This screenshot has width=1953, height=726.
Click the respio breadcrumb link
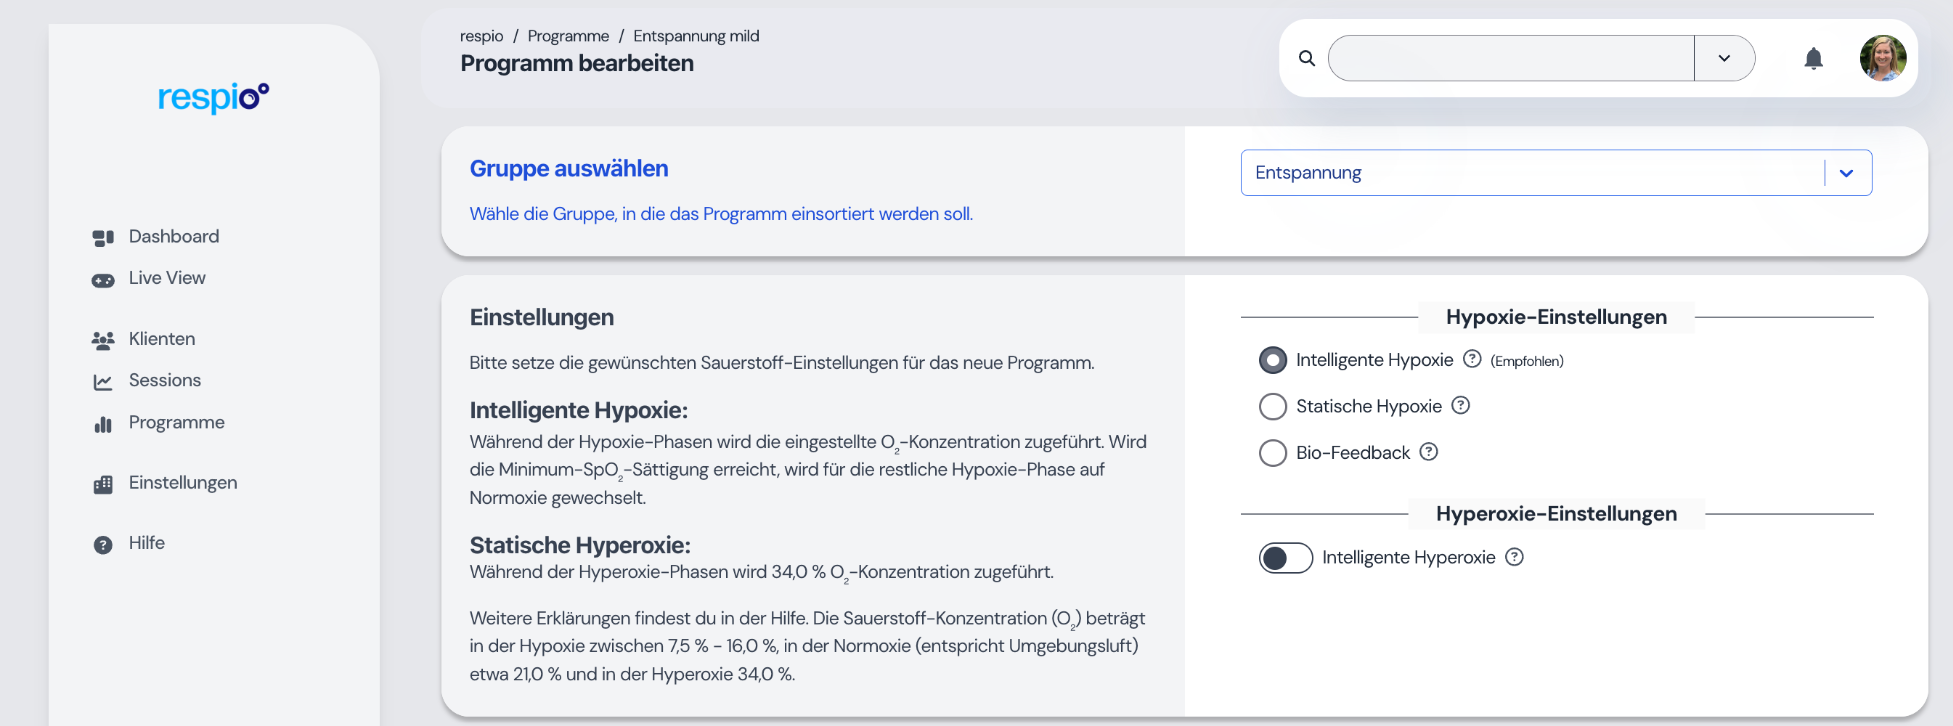tap(481, 36)
